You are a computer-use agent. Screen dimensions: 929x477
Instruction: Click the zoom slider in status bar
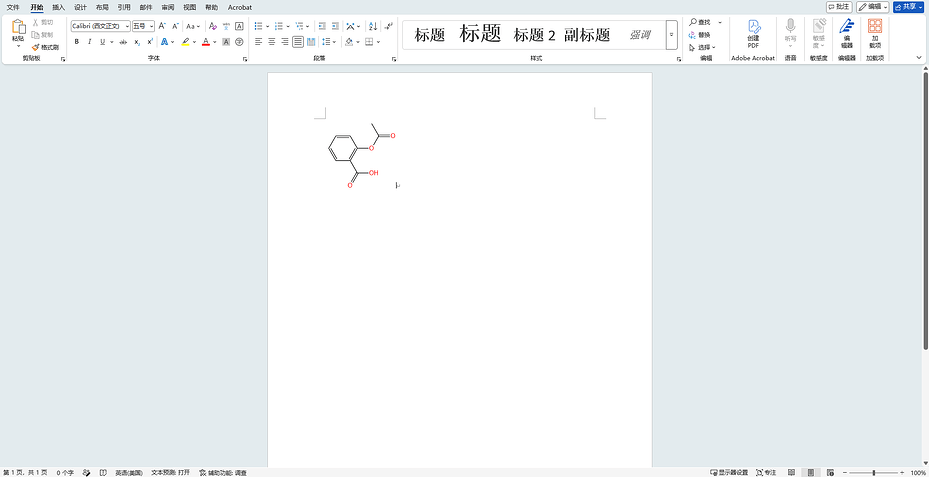874,472
